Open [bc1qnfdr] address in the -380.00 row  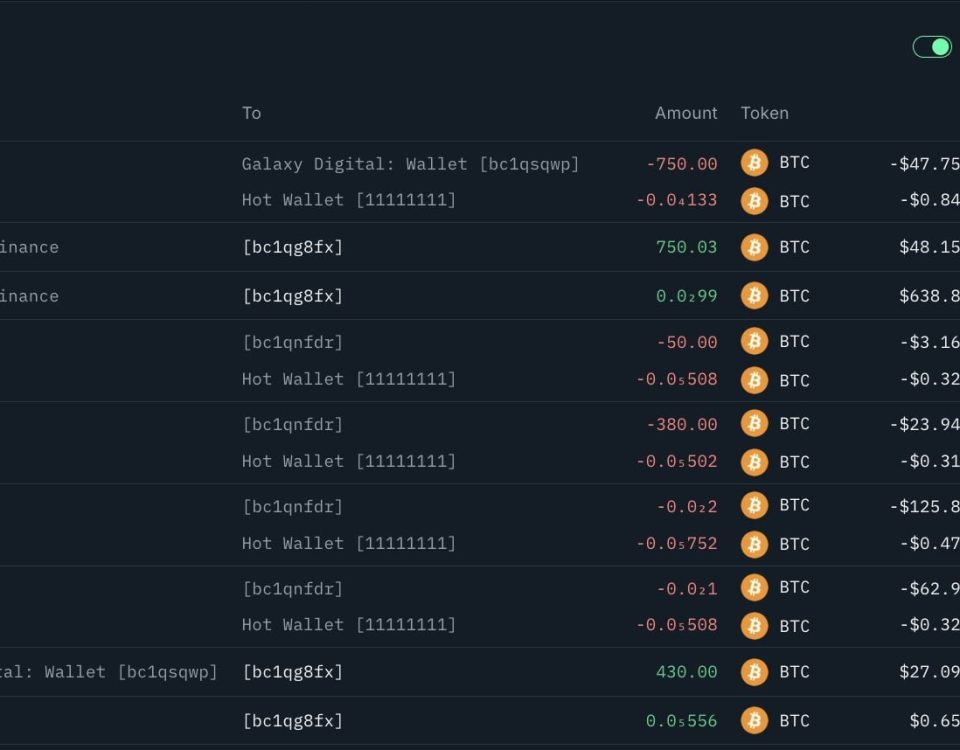click(x=293, y=424)
